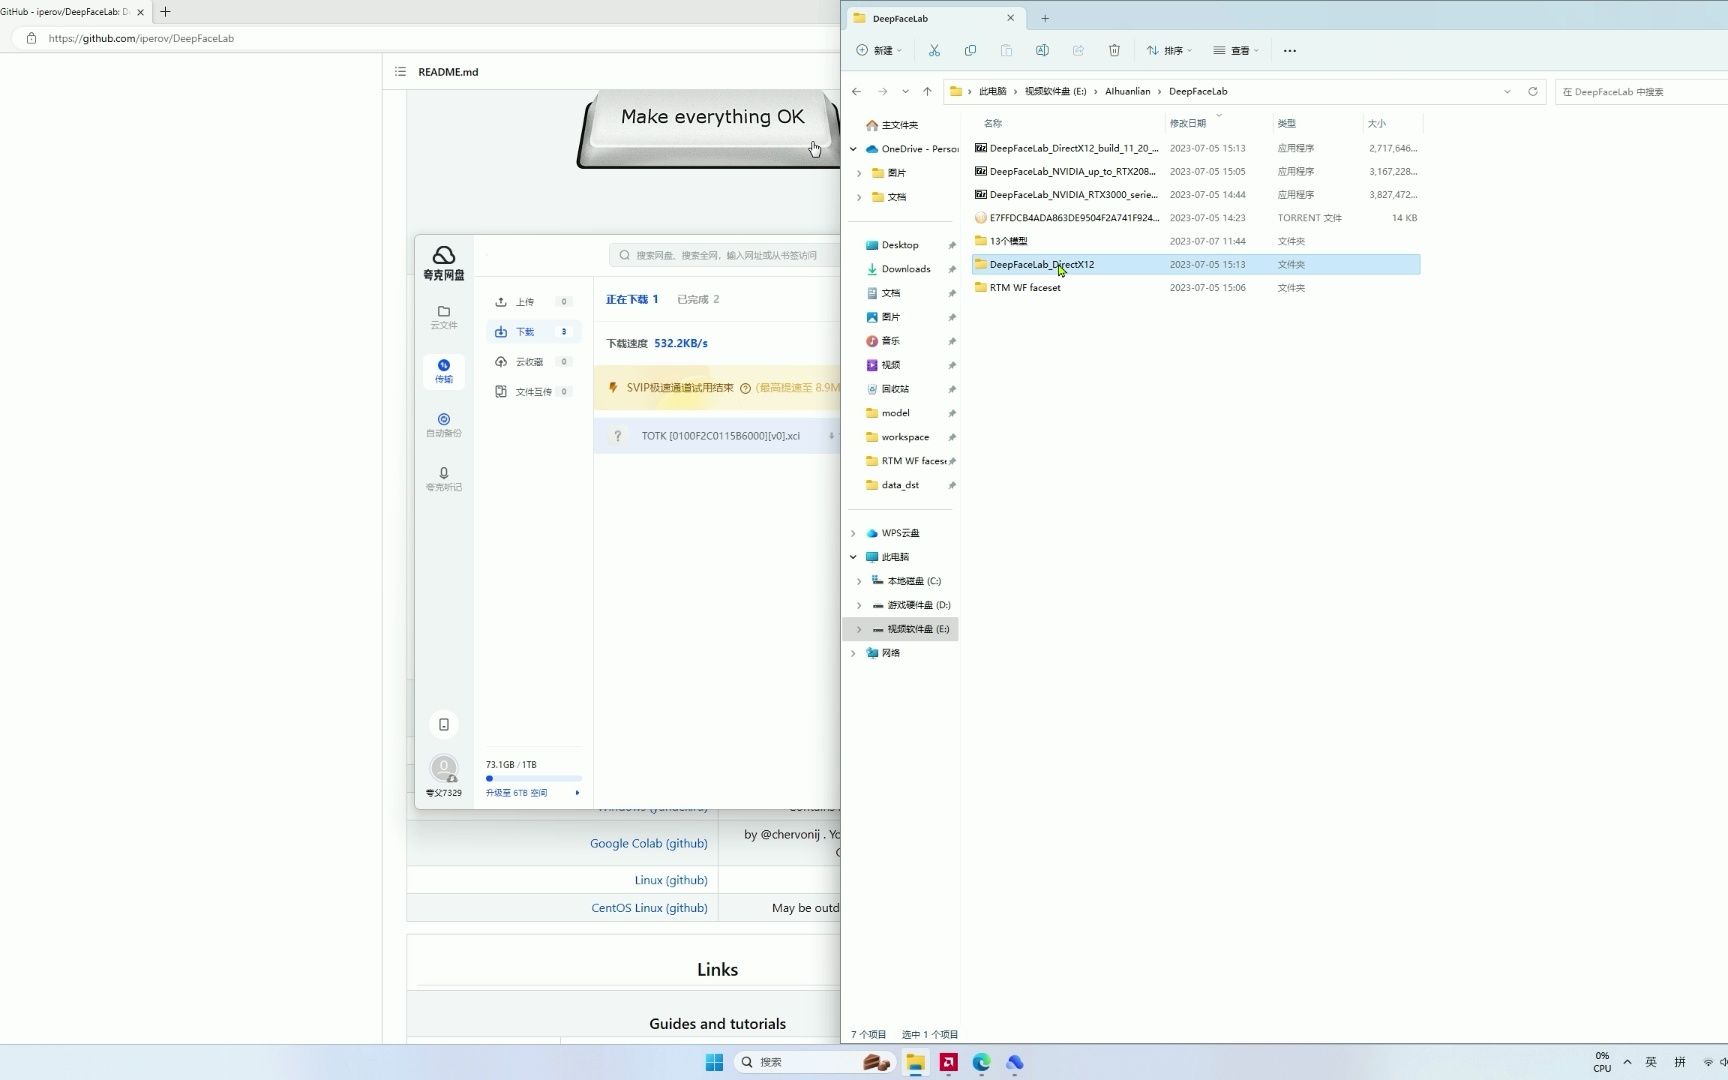This screenshot has width=1728, height=1080.
Task: Open the red AMD app on taskbar
Action: 948,1062
